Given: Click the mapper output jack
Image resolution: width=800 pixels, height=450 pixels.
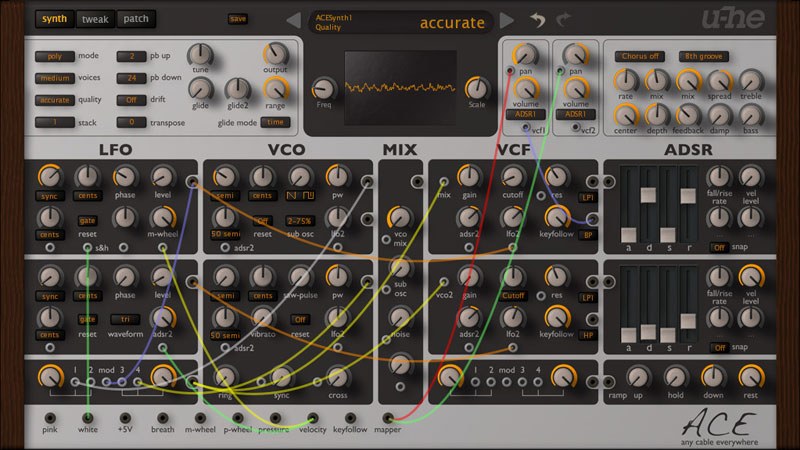Looking at the screenshot, I should click(388, 418).
